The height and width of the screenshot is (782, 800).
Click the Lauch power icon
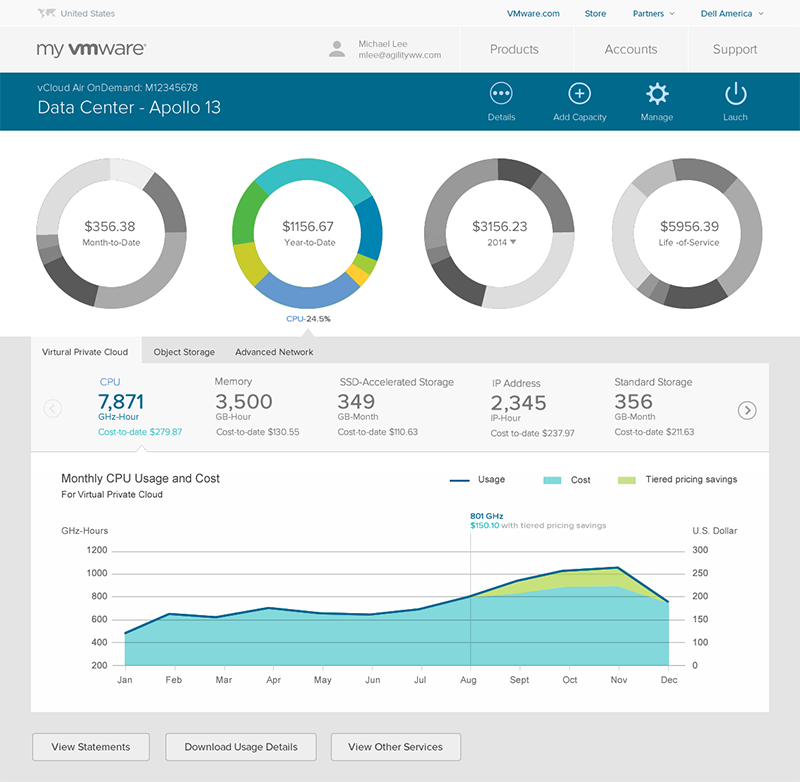[735, 94]
